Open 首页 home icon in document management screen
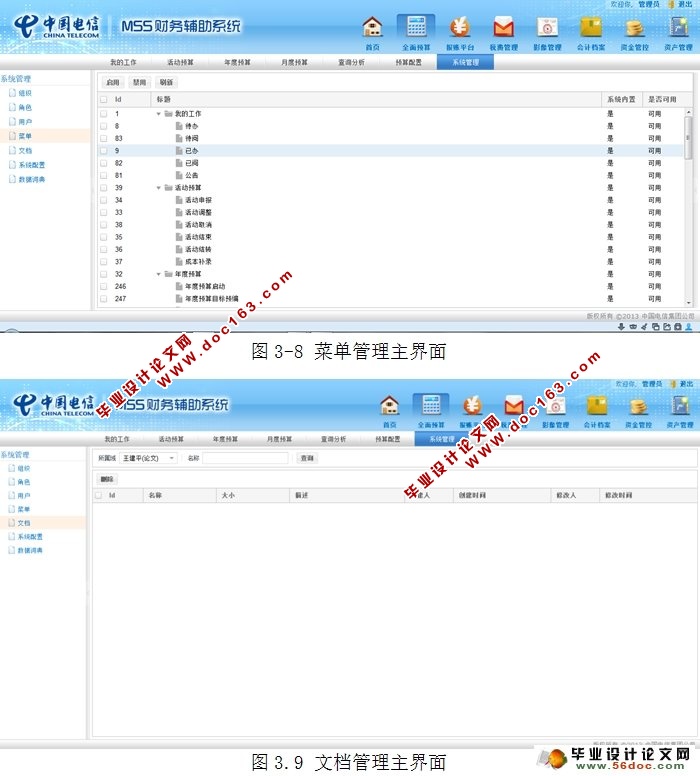Viewport: 700px width, 776px height. coord(390,405)
